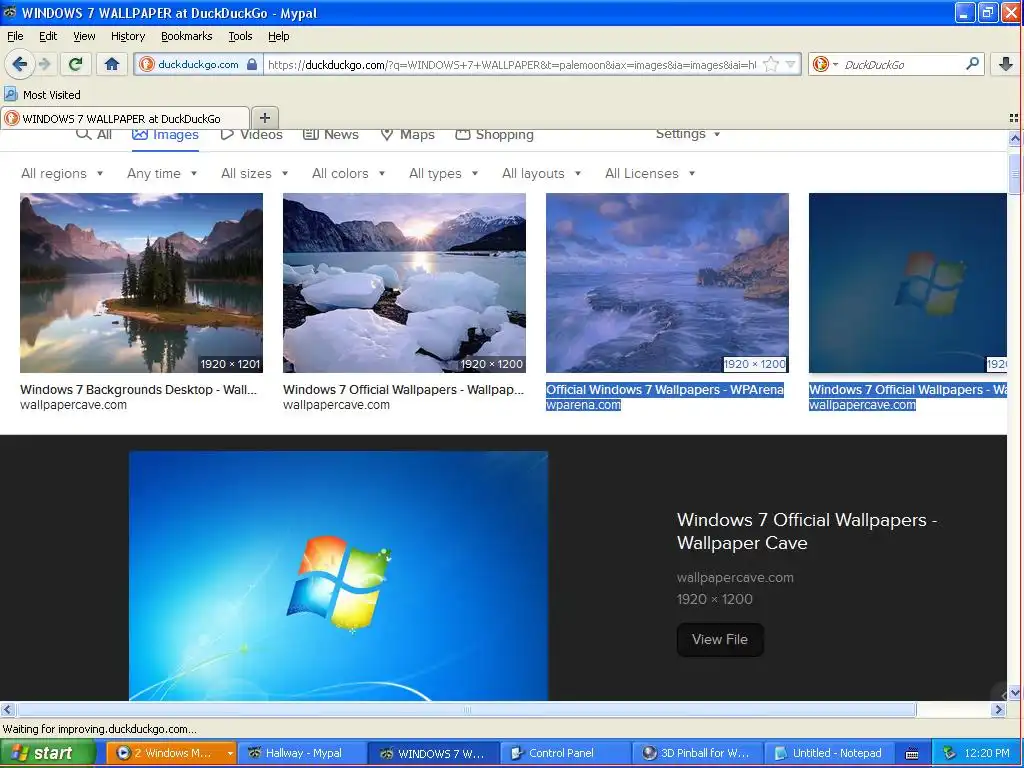Expand the All layouts filter
This screenshot has height=768, width=1024.
click(x=541, y=173)
